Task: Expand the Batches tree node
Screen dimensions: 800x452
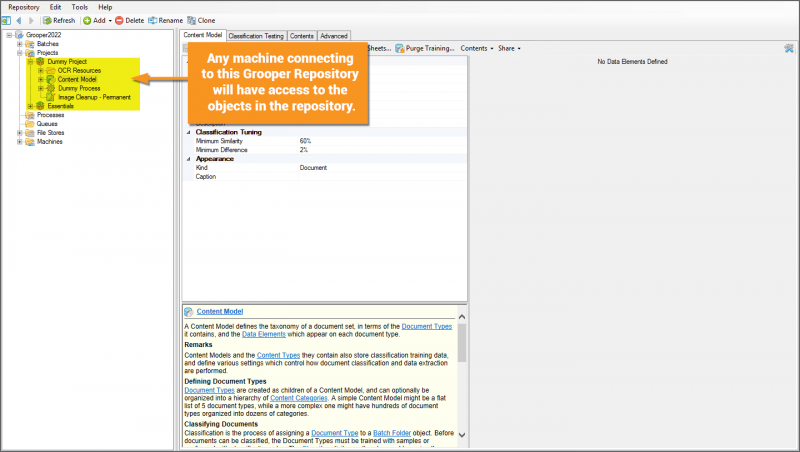Action: pyautogui.click(x=20, y=44)
